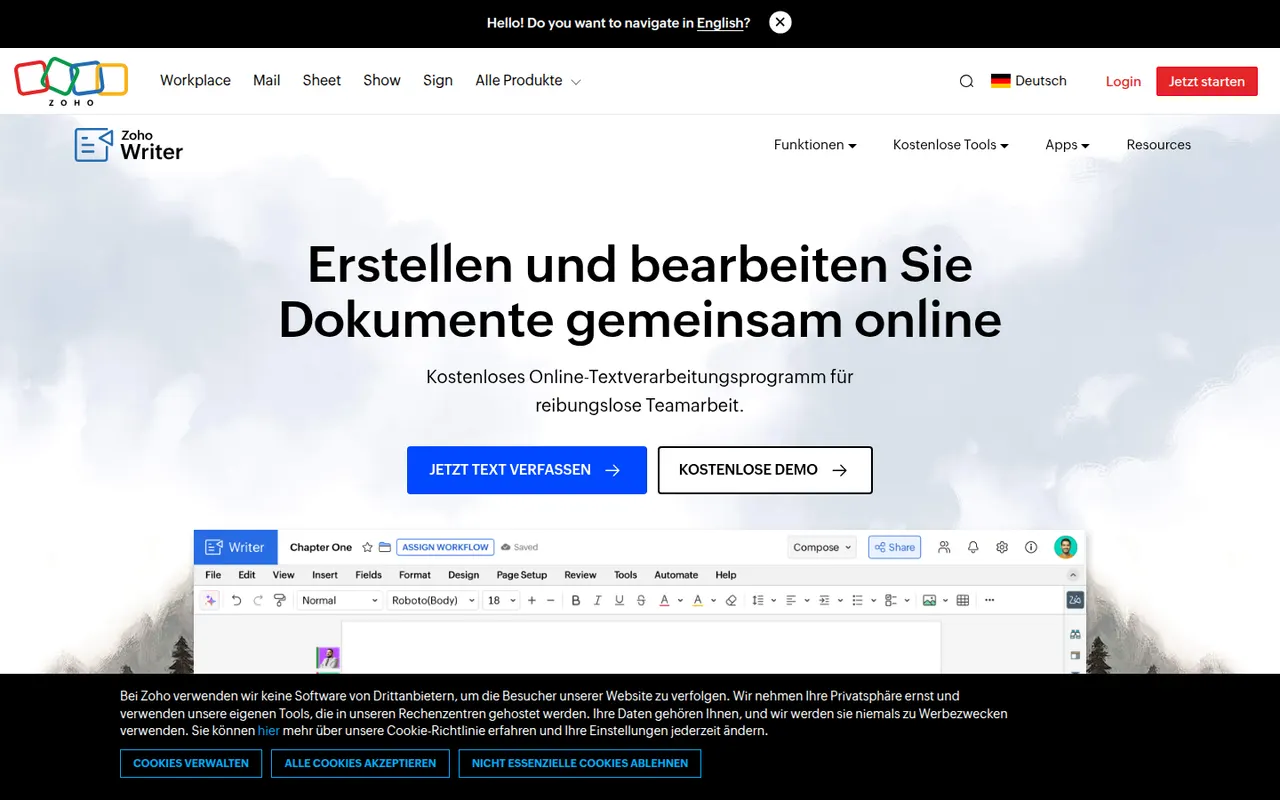Click the three-dots more options icon
This screenshot has width=1280, height=800.
[x=990, y=600]
